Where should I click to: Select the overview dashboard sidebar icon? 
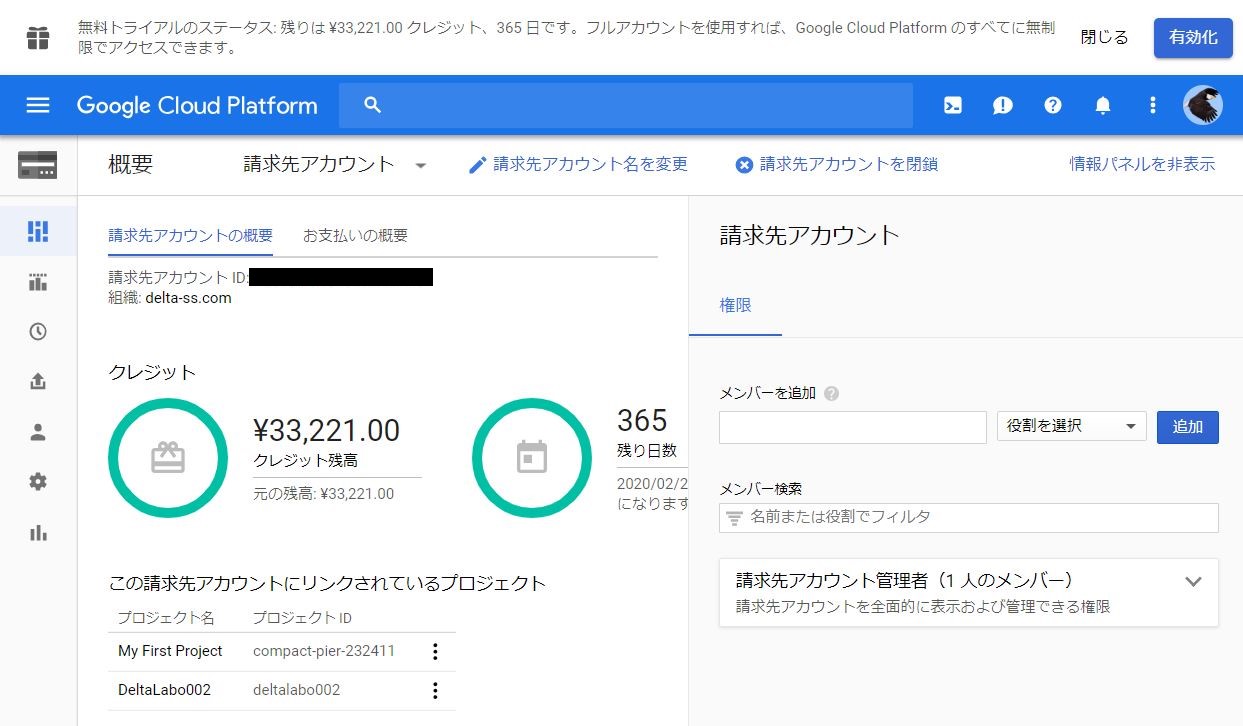click(38, 231)
